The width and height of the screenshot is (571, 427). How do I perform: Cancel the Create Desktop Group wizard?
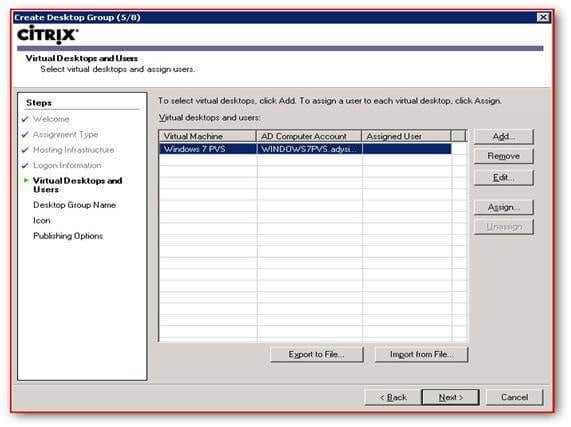coord(514,397)
